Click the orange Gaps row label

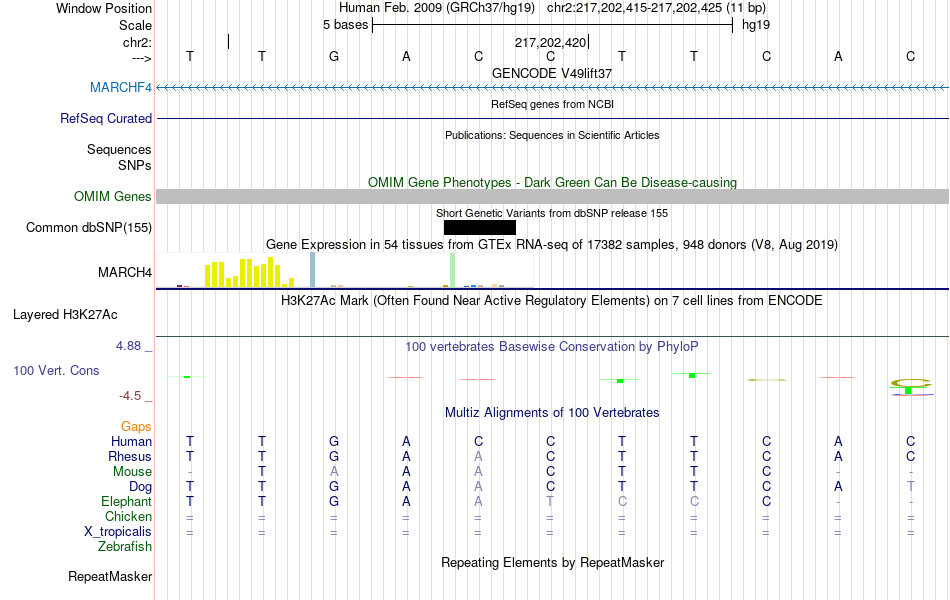(136, 427)
